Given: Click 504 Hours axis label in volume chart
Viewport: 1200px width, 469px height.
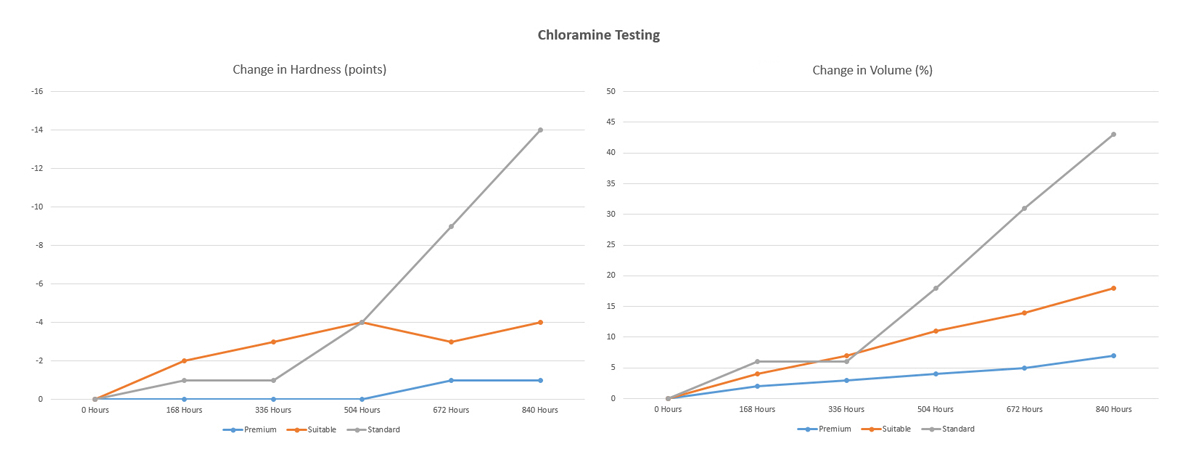Looking at the screenshot, I should [935, 409].
